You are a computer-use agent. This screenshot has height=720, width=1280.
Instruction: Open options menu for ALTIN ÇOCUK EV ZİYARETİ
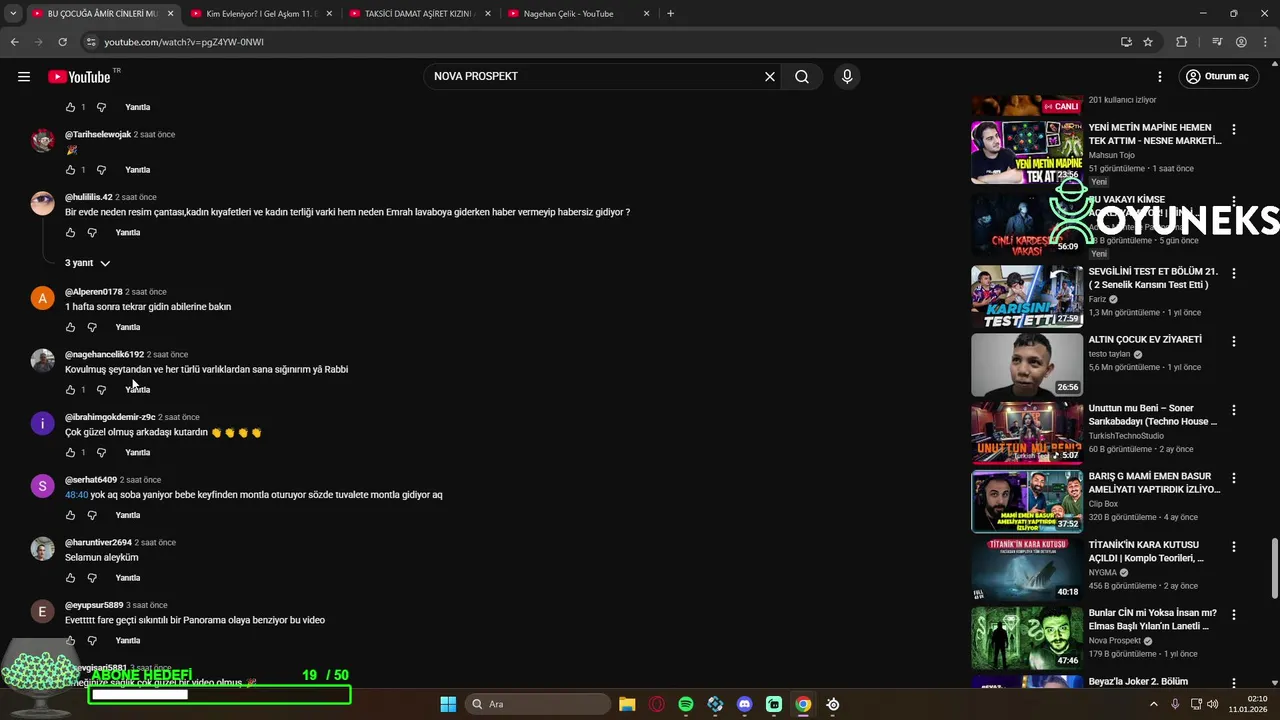point(1234,341)
